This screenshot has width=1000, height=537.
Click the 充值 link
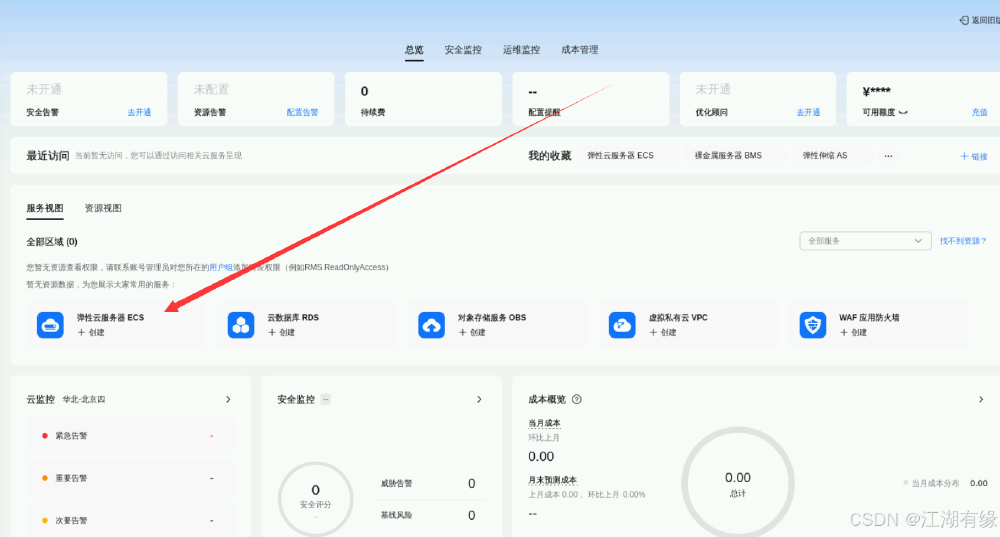click(980, 112)
